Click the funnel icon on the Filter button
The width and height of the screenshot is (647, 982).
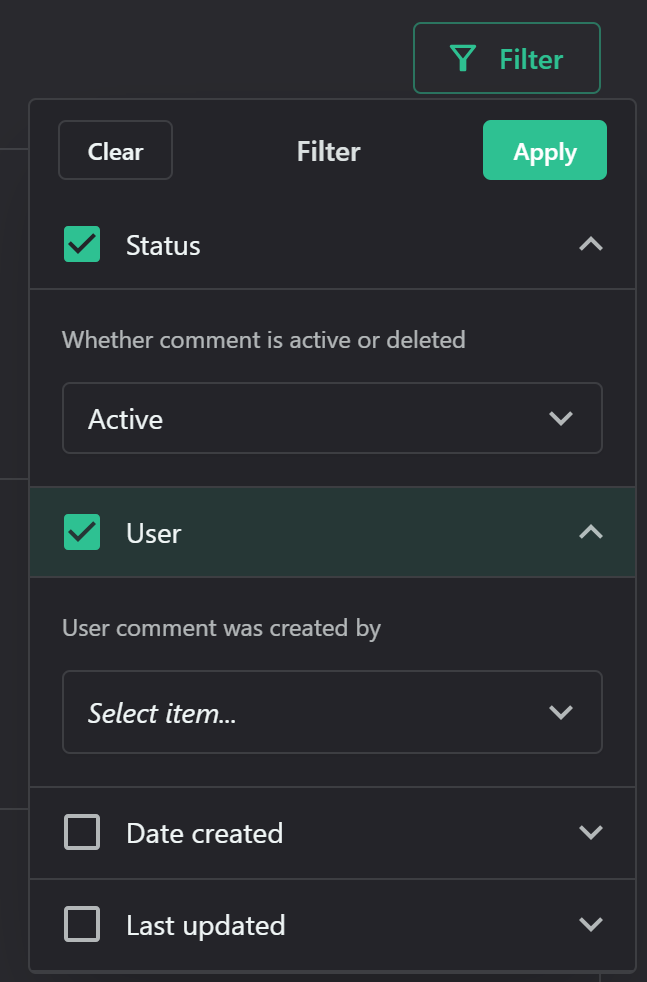[463, 59]
